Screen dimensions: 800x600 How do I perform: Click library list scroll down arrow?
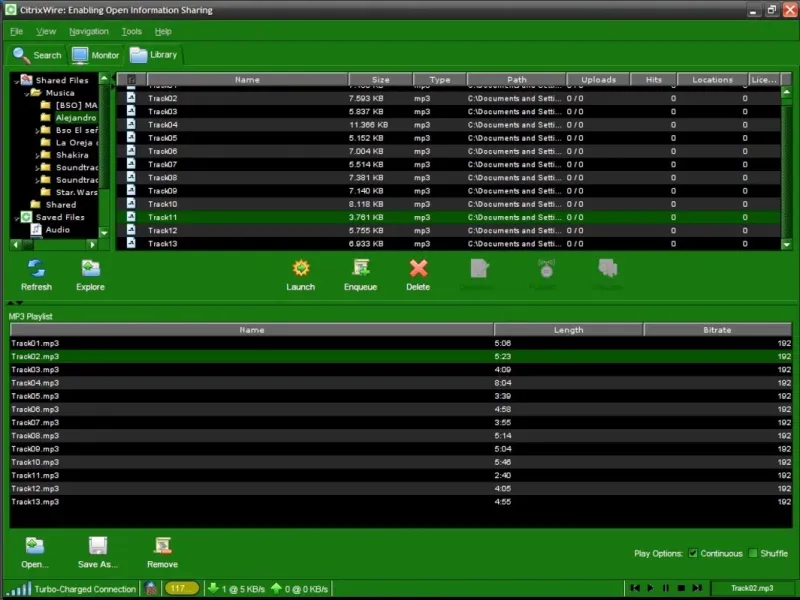pos(786,244)
